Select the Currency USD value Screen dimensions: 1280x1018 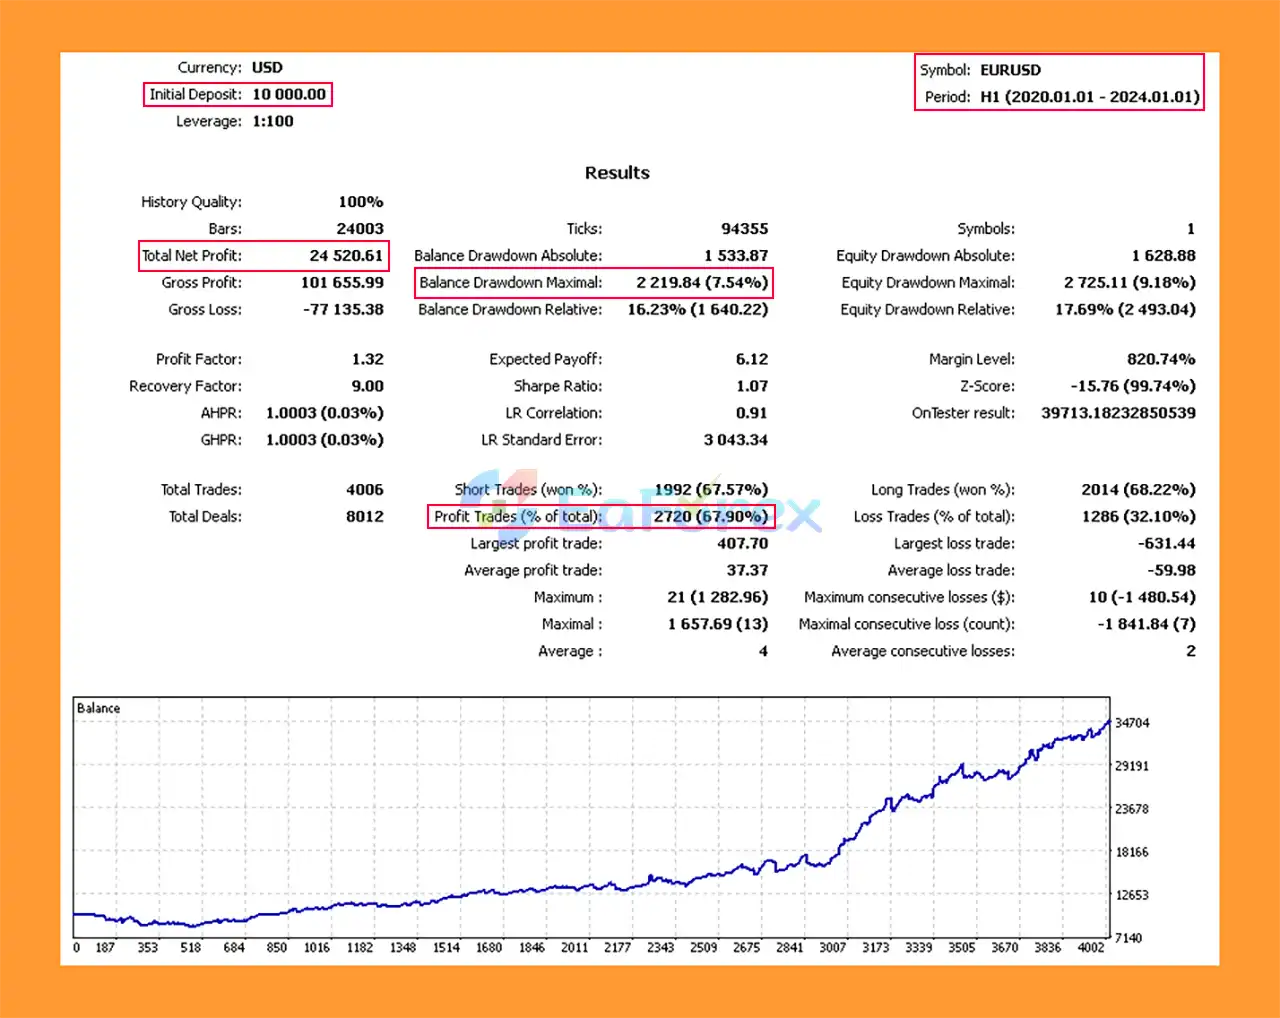click(267, 67)
